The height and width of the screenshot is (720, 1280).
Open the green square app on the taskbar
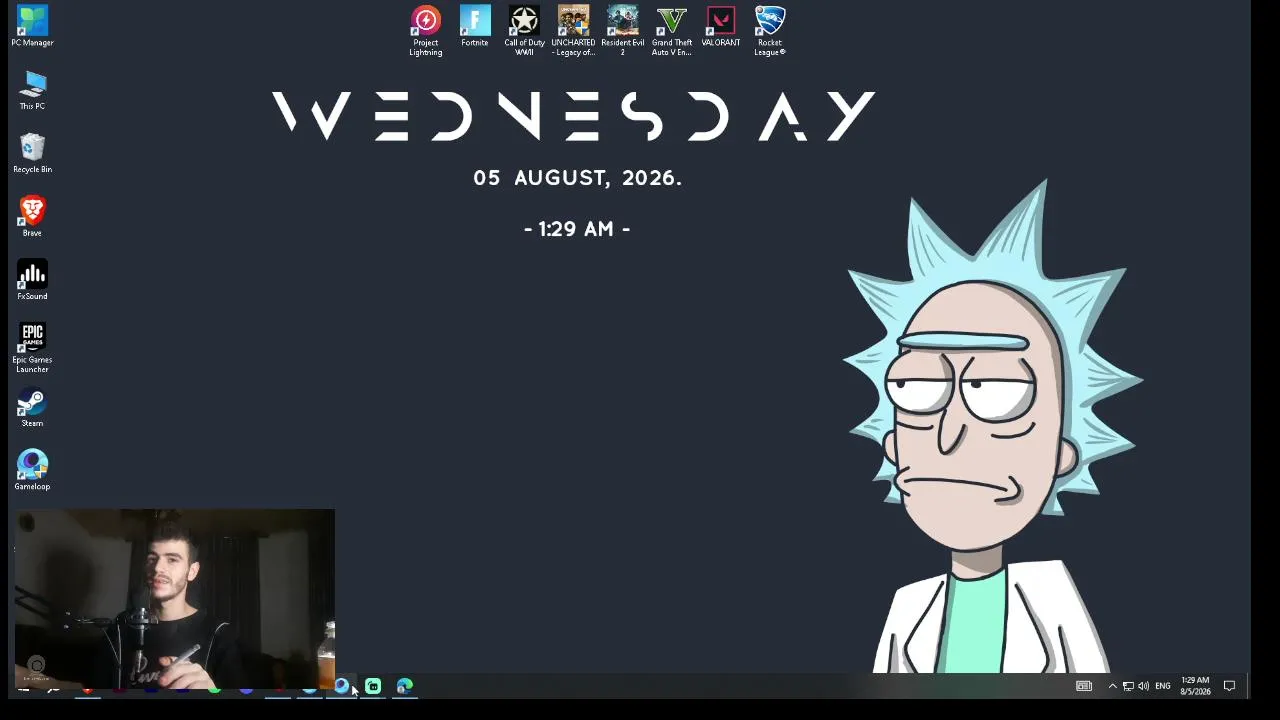(373, 686)
